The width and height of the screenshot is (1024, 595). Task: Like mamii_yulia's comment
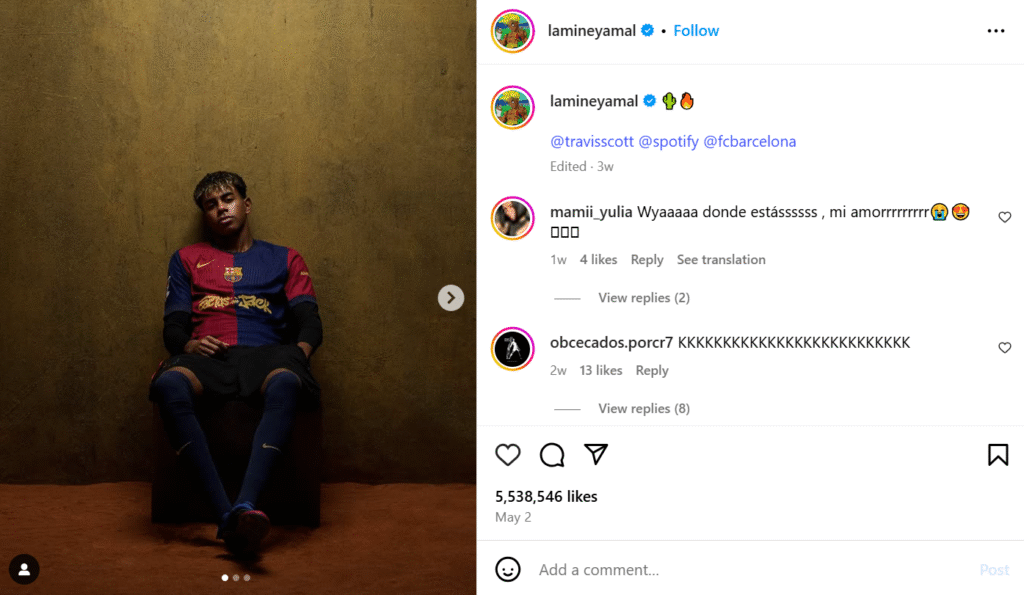(x=1005, y=217)
